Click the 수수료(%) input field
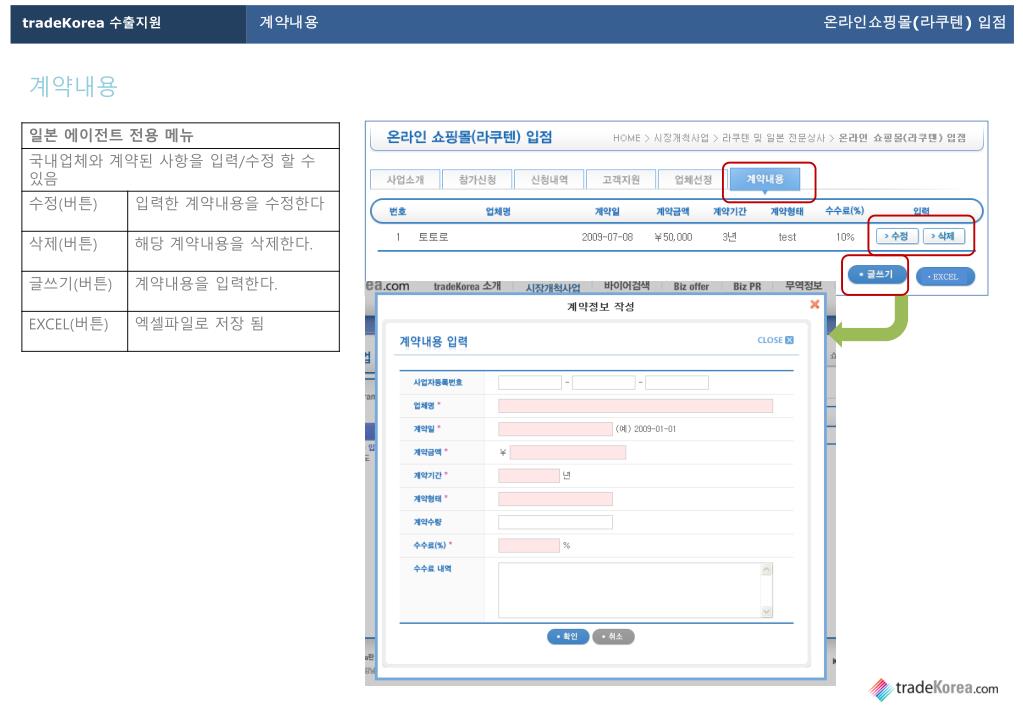The height and width of the screenshot is (722, 1023). tap(528, 545)
